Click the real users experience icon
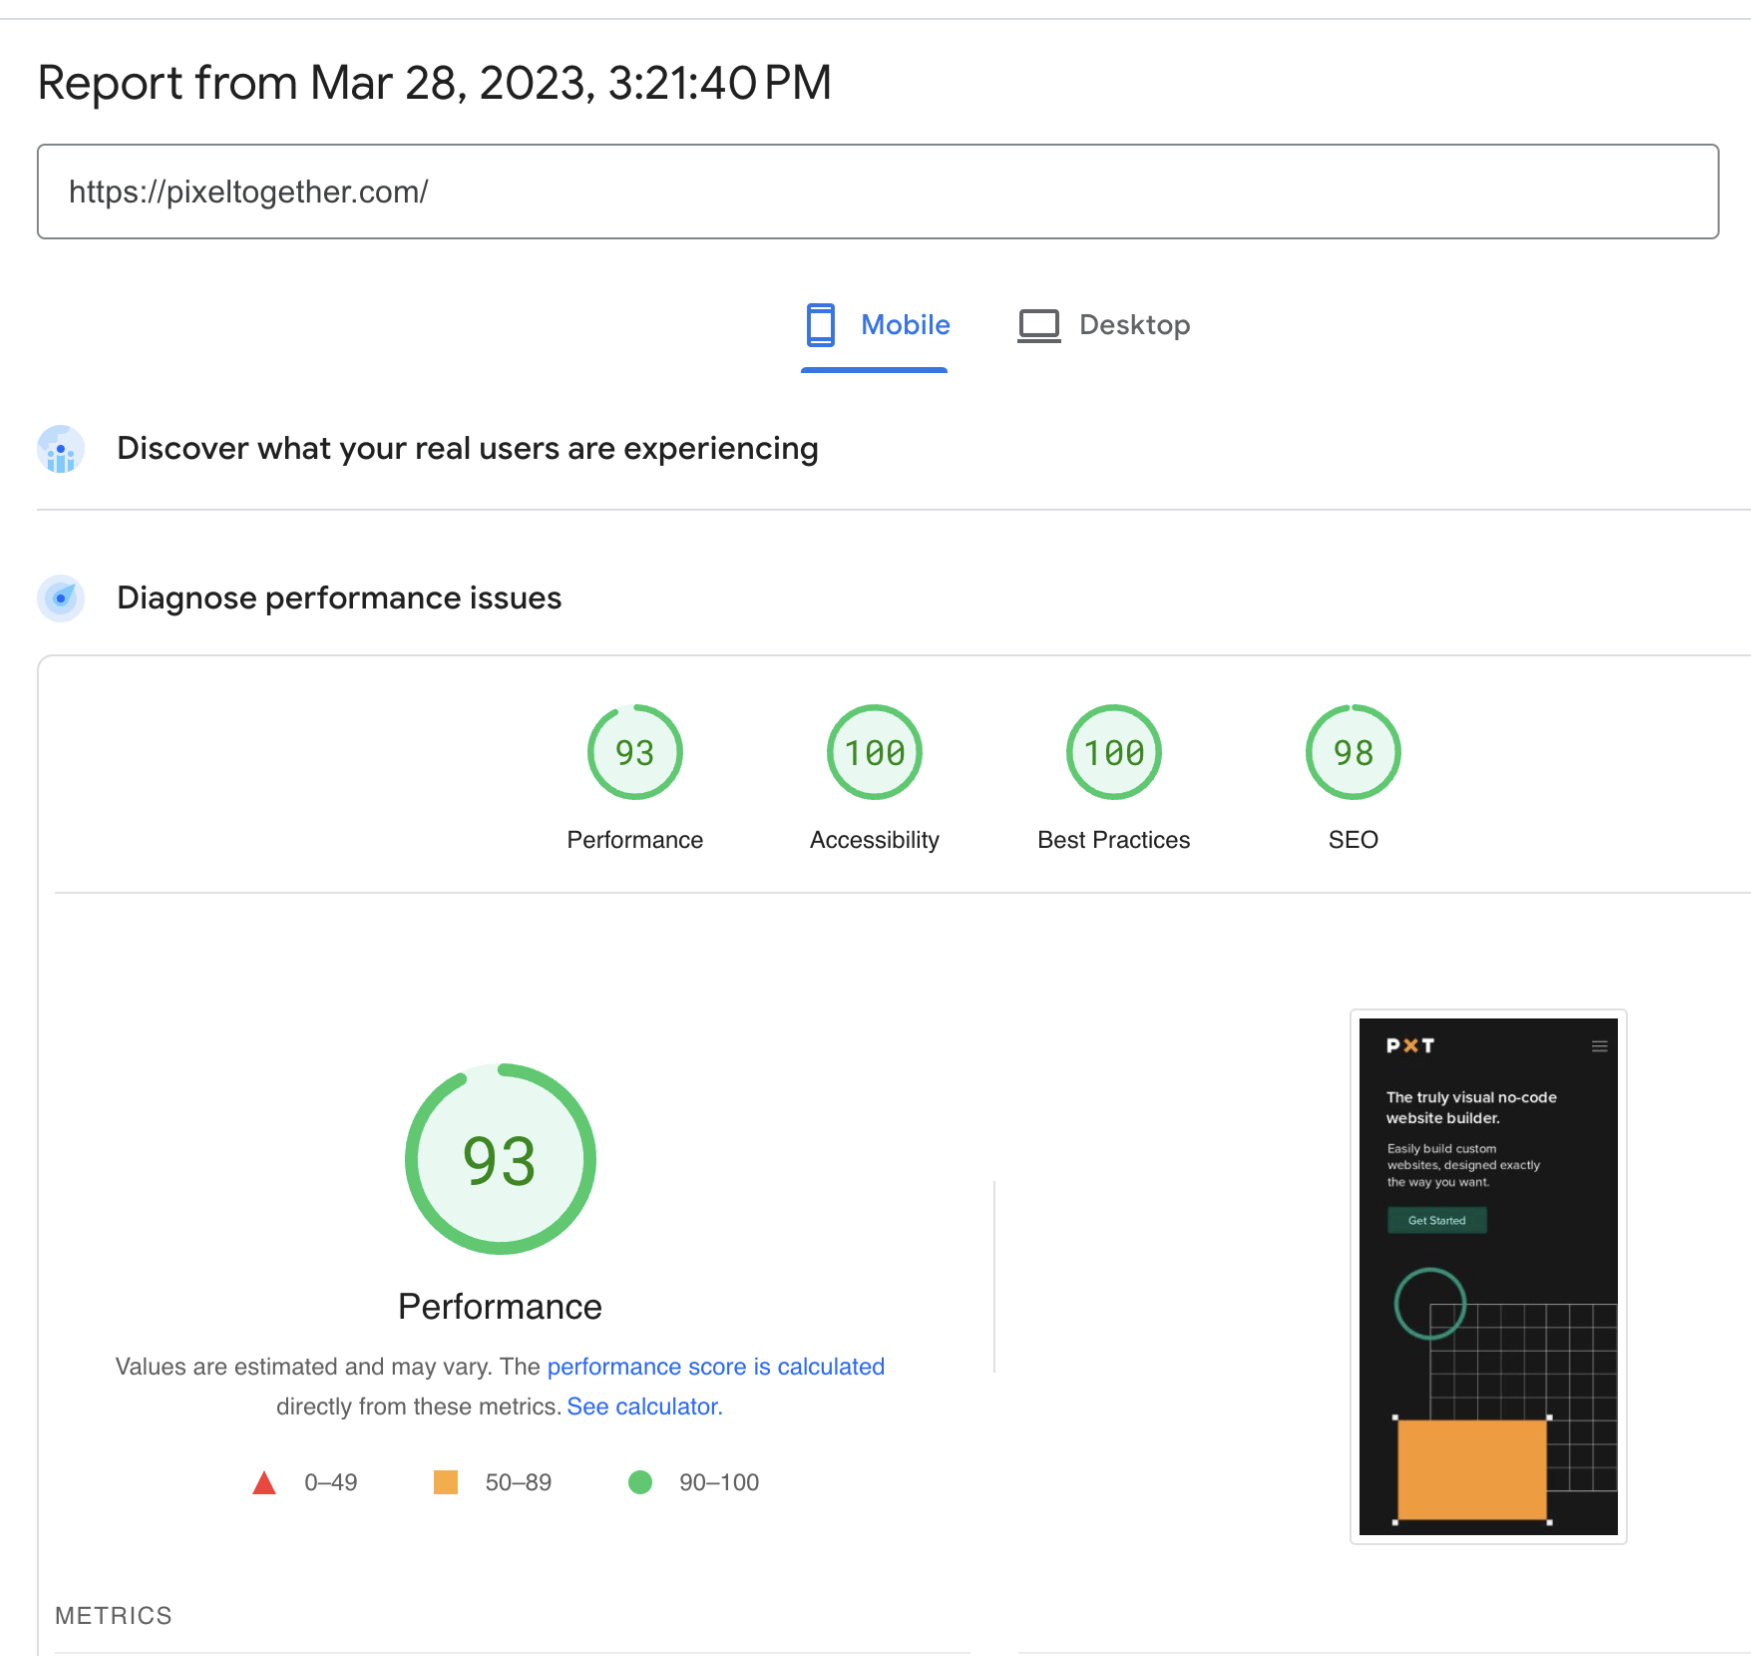The width and height of the screenshot is (1751, 1656). (x=60, y=449)
